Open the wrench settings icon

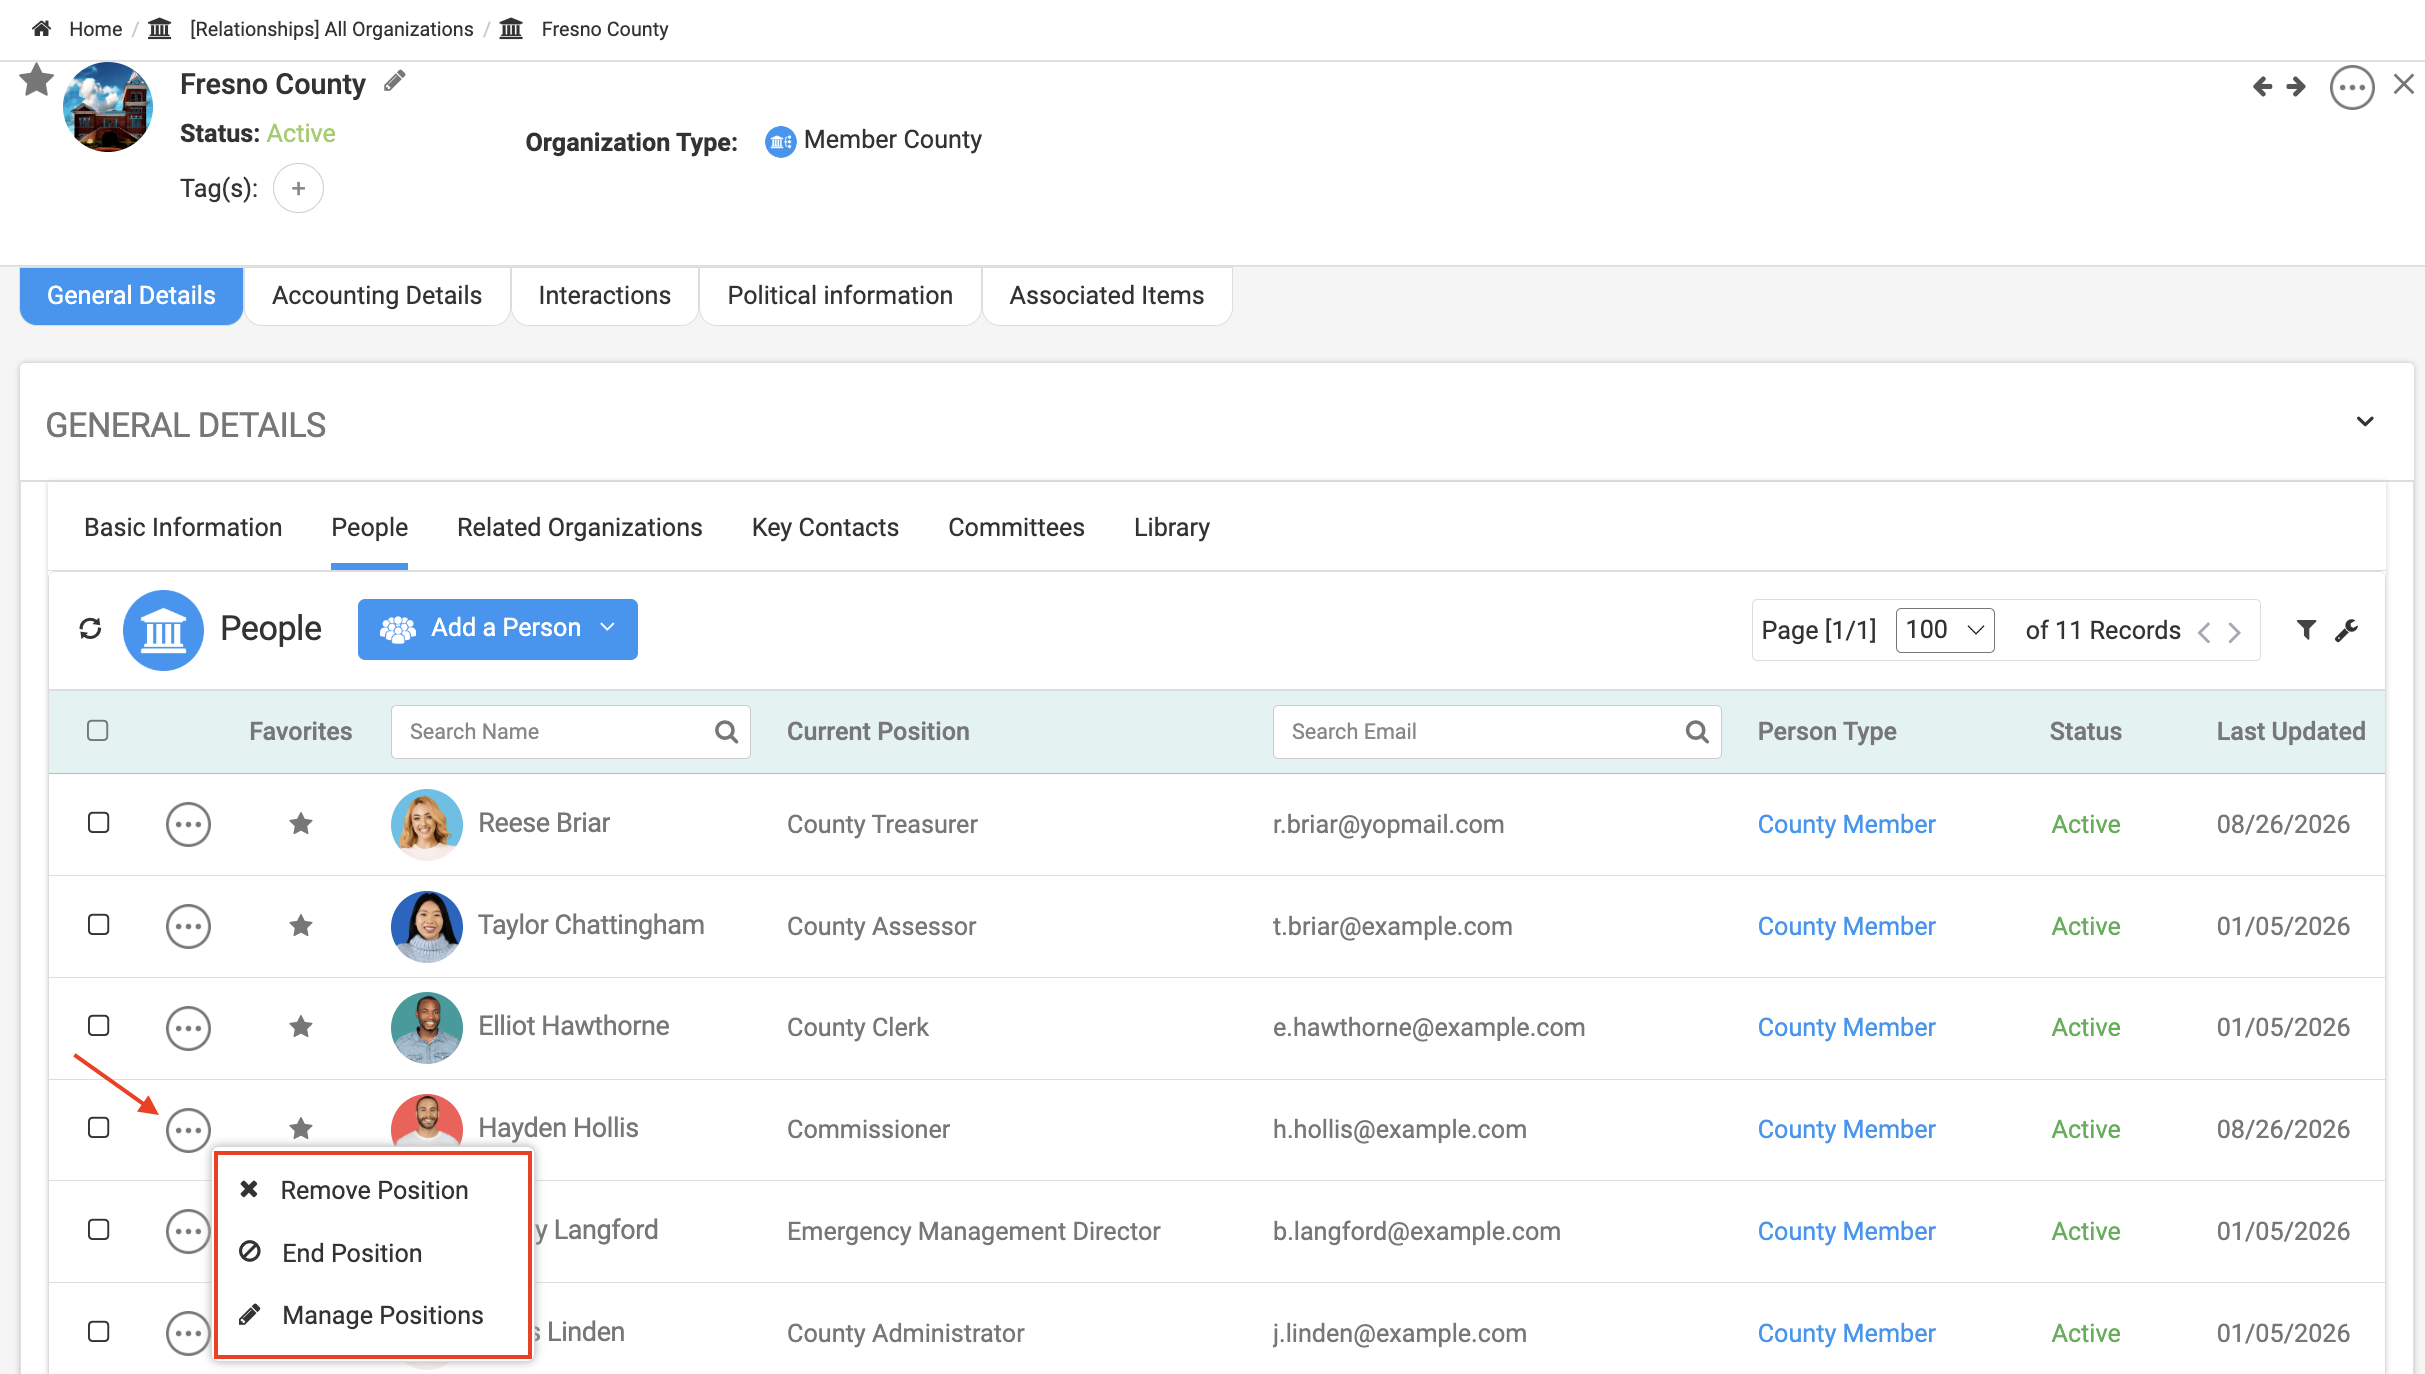pyautogui.click(x=2346, y=629)
